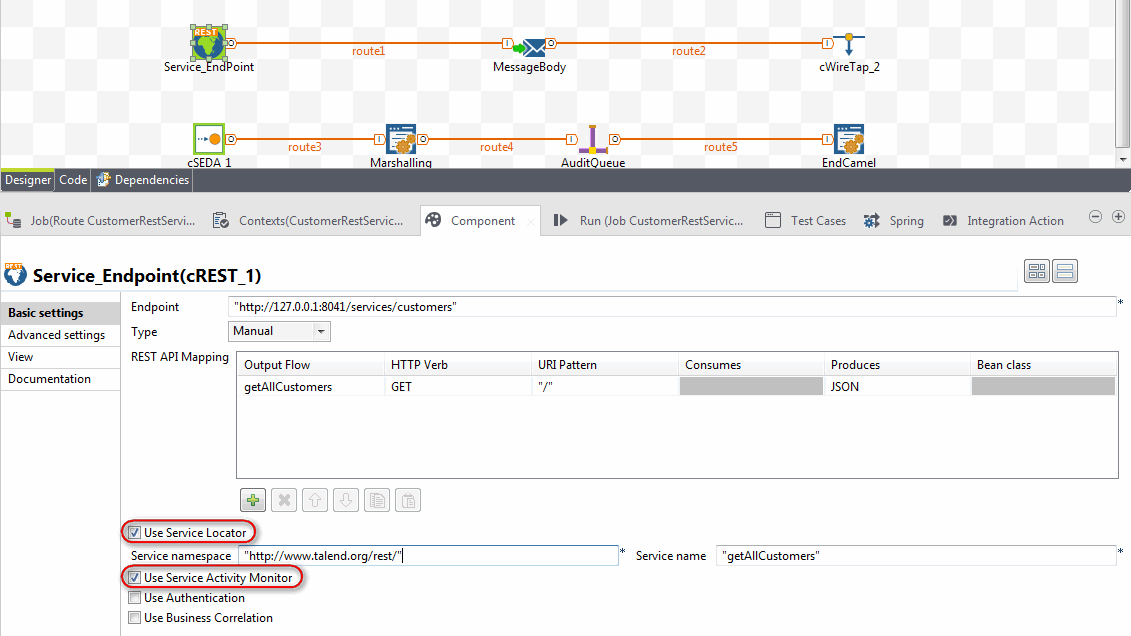
Task: Click the Test Cases tab icon
Action: point(773,220)
